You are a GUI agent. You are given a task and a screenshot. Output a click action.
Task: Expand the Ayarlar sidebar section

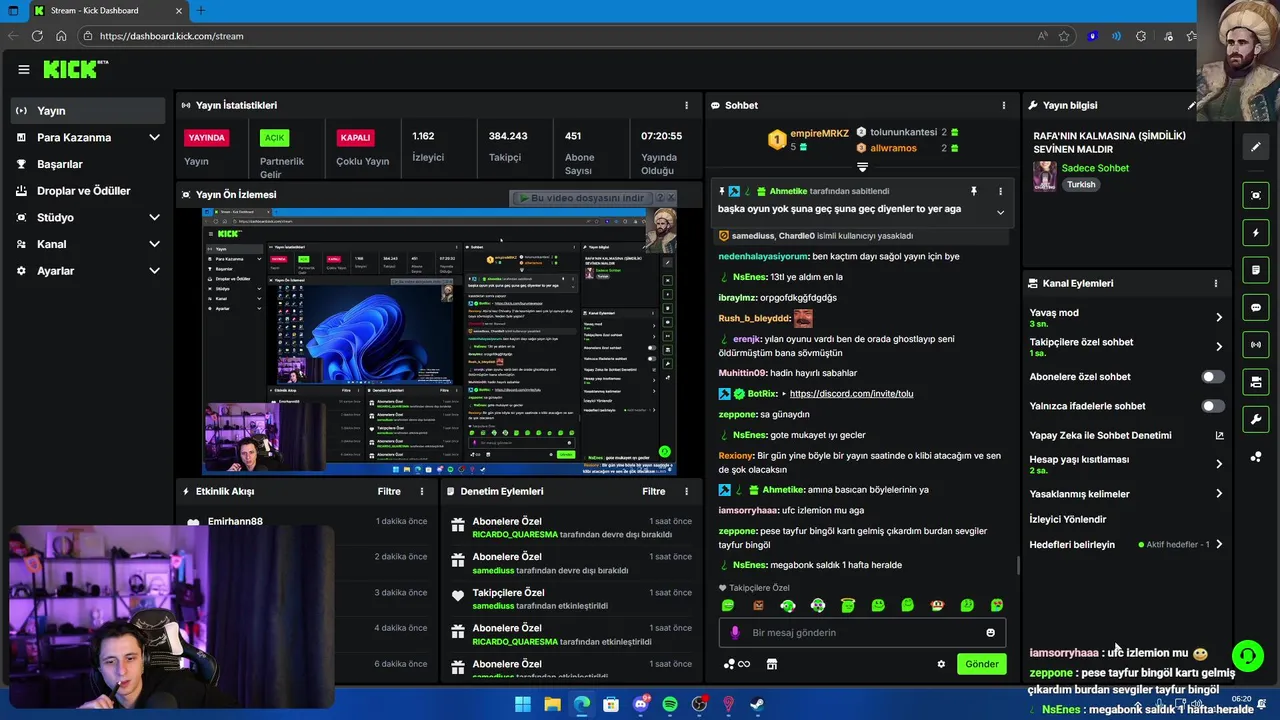click(x=154, y=271)
